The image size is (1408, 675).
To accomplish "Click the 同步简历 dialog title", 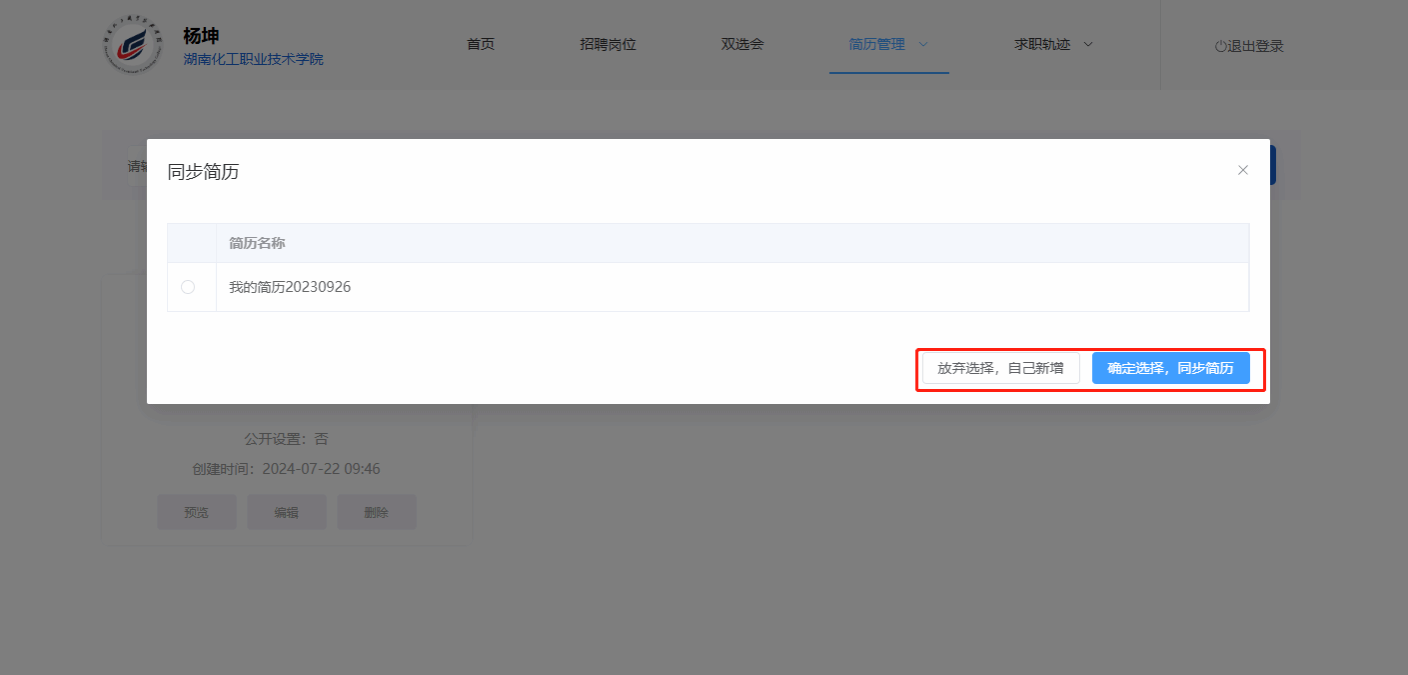I will tap(203, 172).
